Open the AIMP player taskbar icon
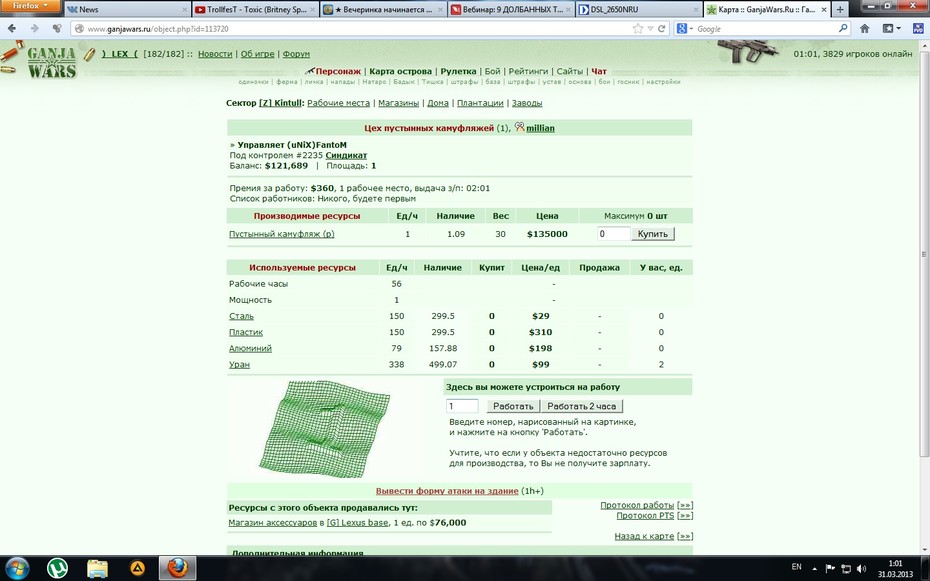Image resolution: width=930 pixels, height=581 pixels. click(137, 568)
